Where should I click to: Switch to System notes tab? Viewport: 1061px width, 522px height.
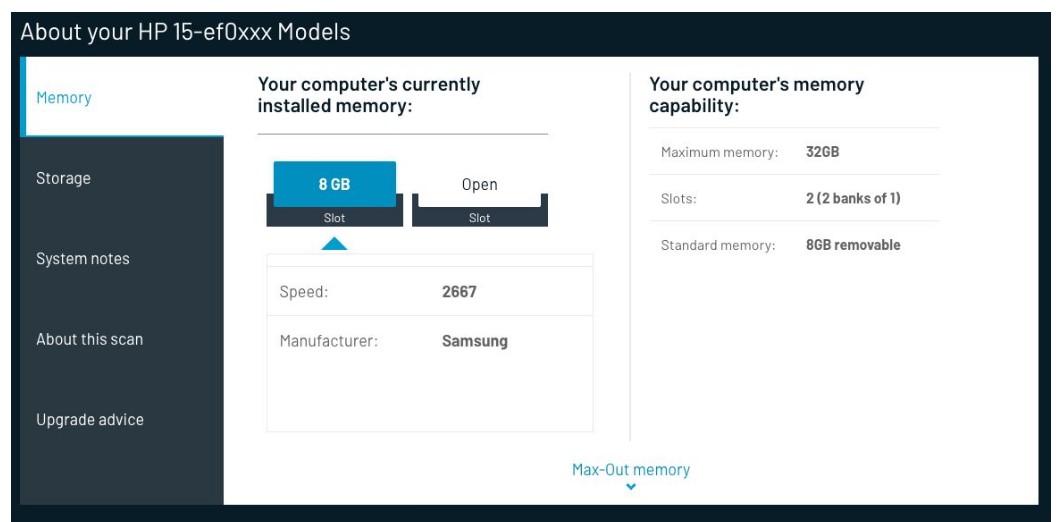point(123,259)
